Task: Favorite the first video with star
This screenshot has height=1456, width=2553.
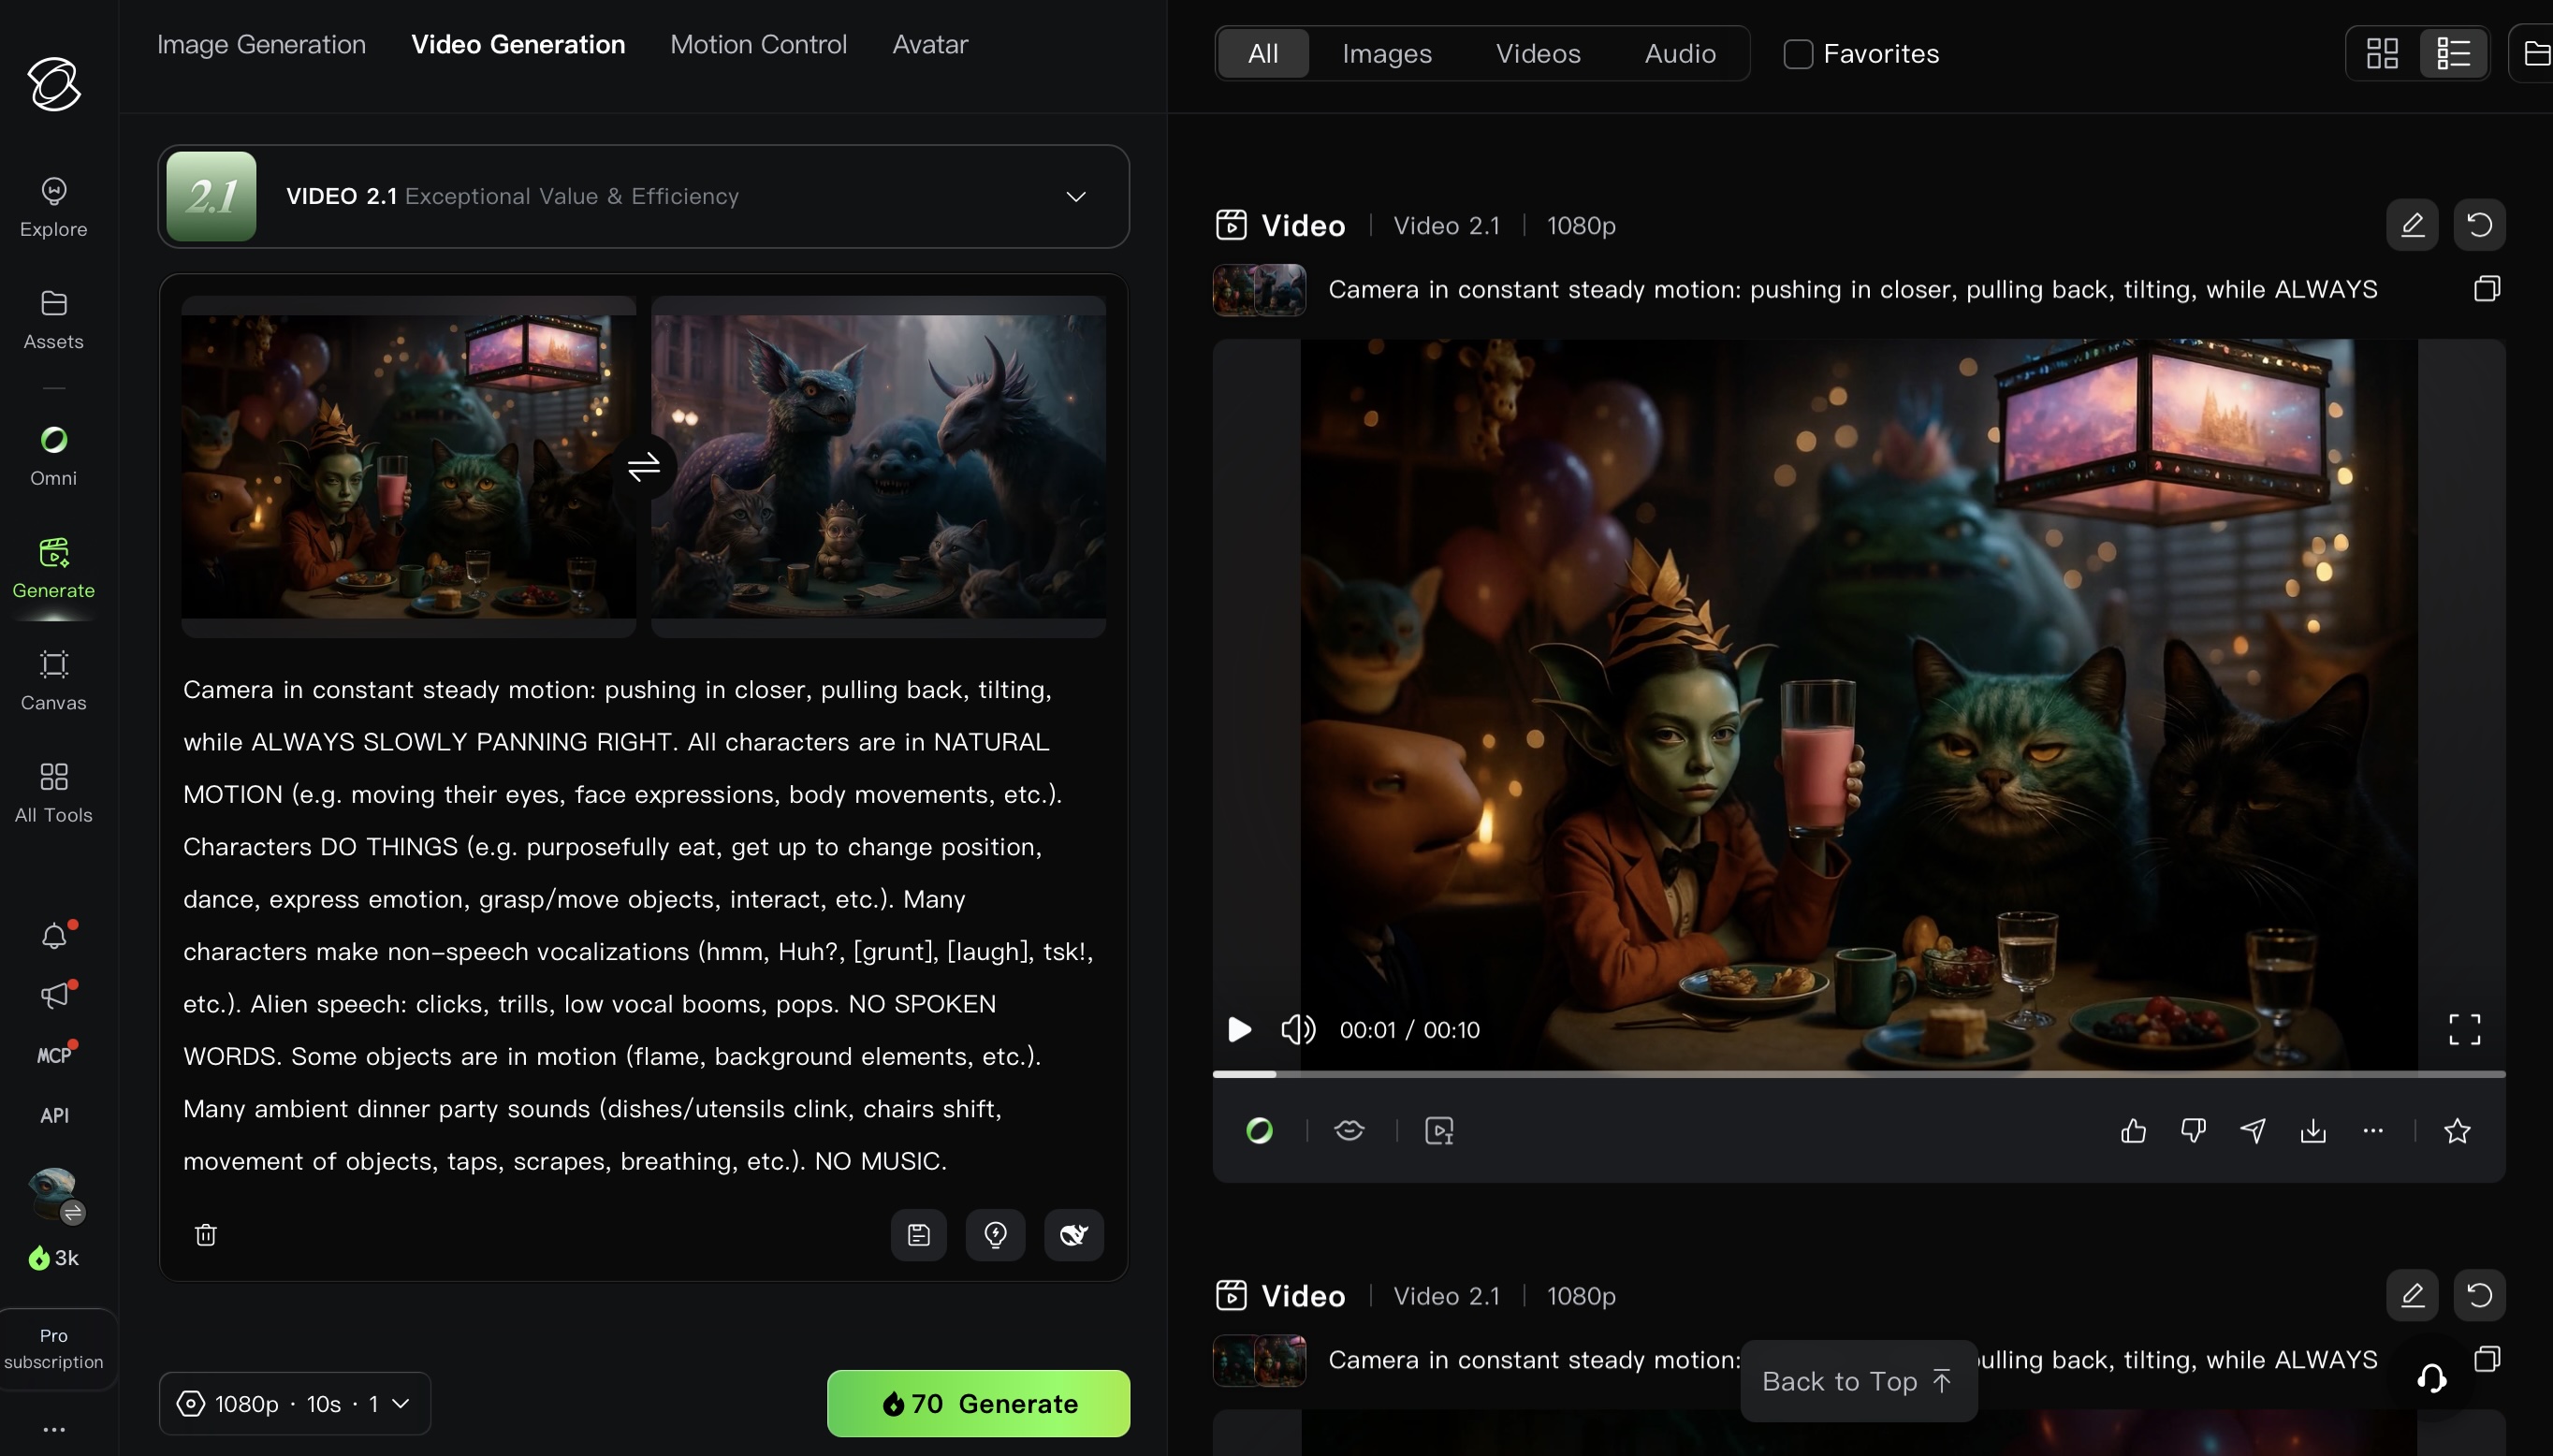Action: [2457, 1131]
